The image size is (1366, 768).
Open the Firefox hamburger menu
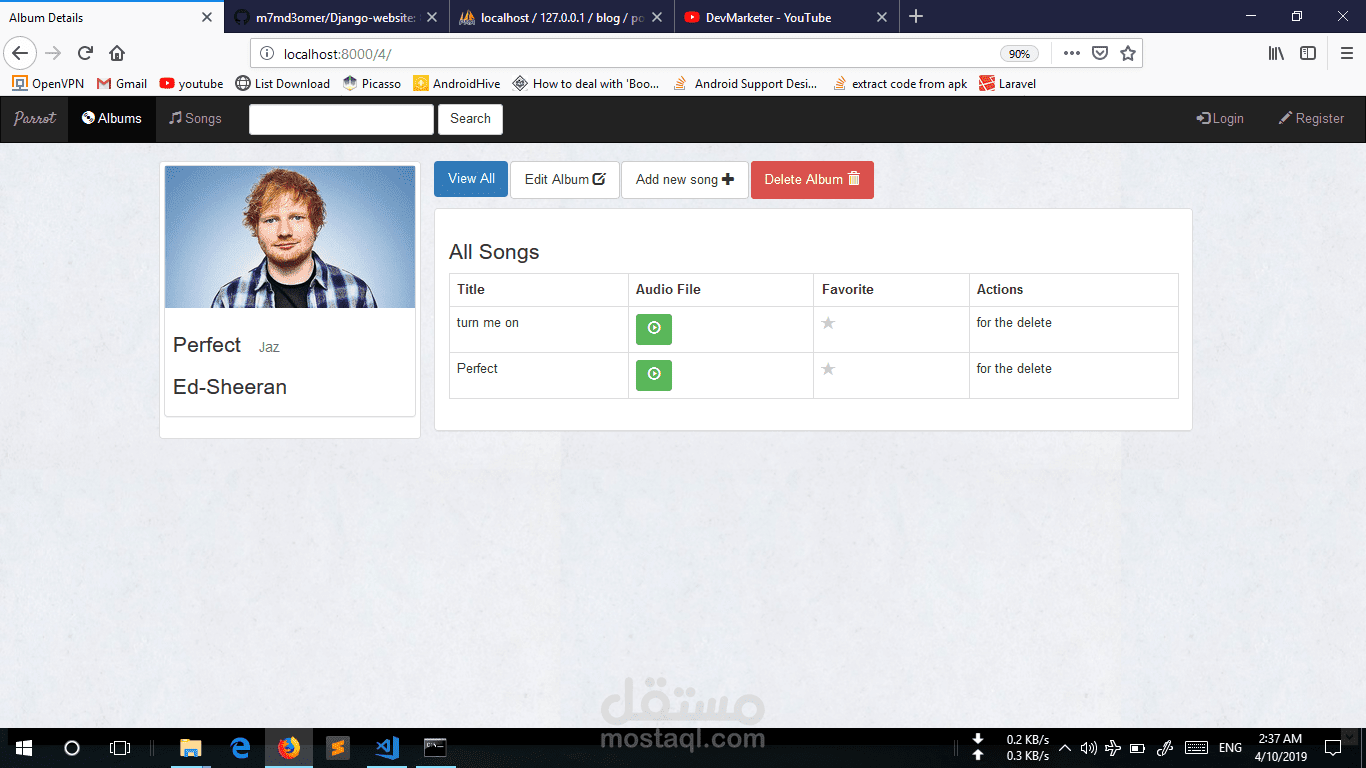click(x=1345, y=53)
